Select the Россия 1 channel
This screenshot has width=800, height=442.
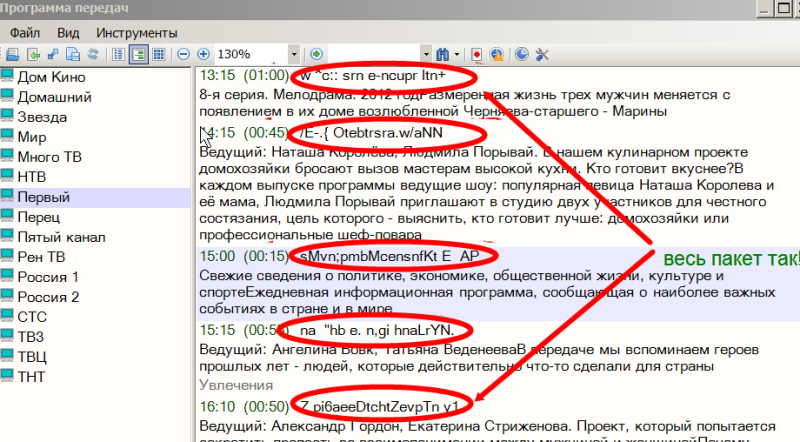[x=47, y=276]
